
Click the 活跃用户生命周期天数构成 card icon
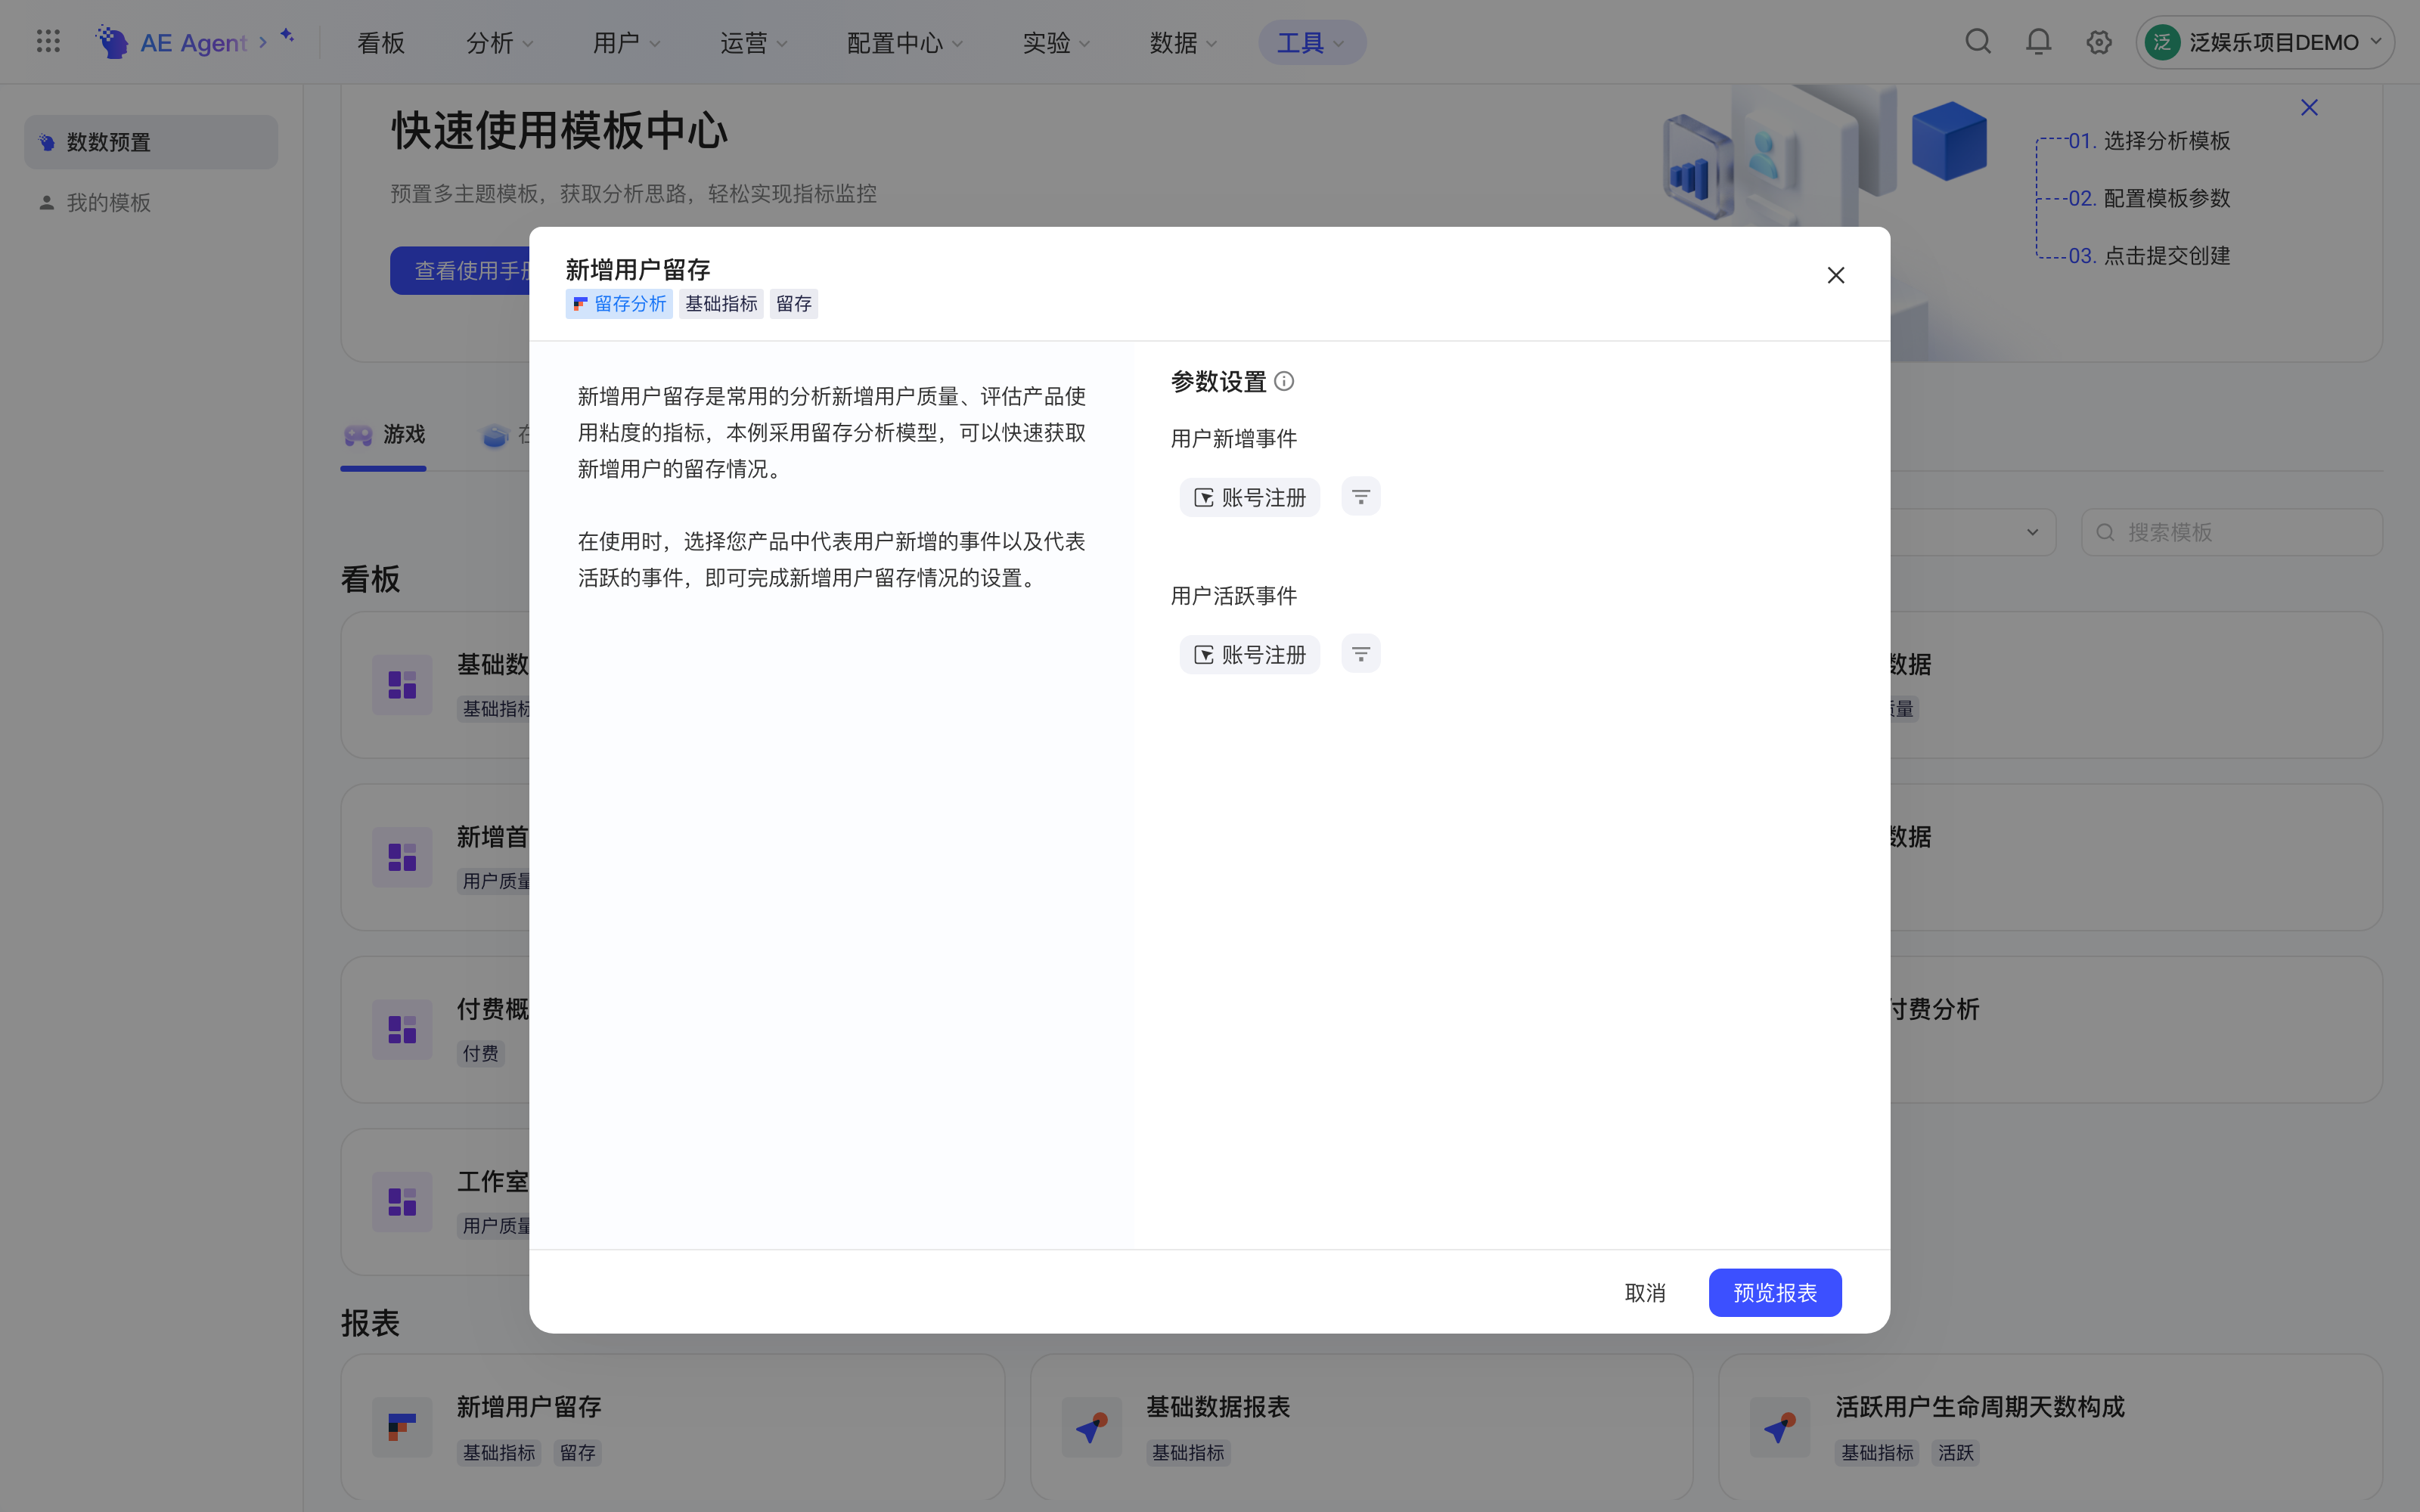click(x=1779, y=1426)
